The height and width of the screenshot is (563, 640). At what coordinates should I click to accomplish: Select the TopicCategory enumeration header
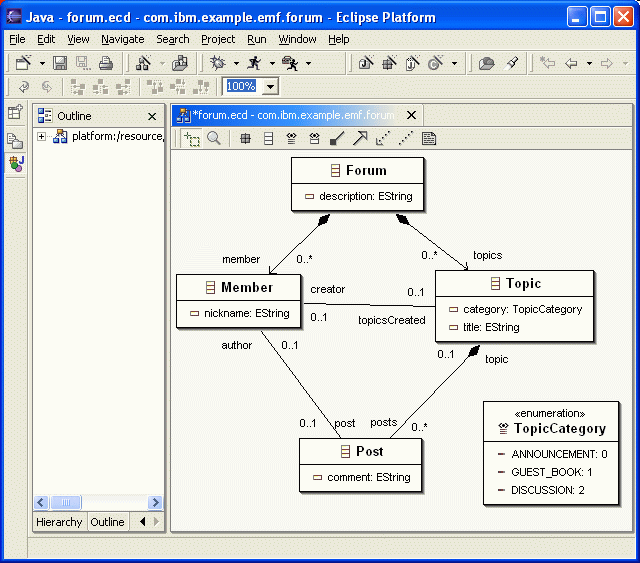[x=551, y=422]
